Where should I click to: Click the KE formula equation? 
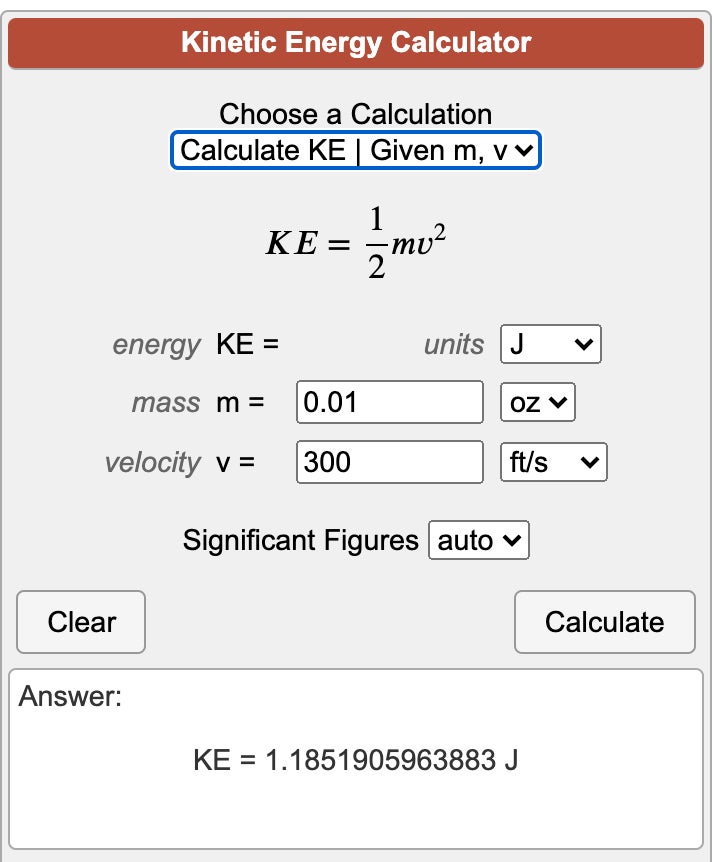click(x=355, y=244)
